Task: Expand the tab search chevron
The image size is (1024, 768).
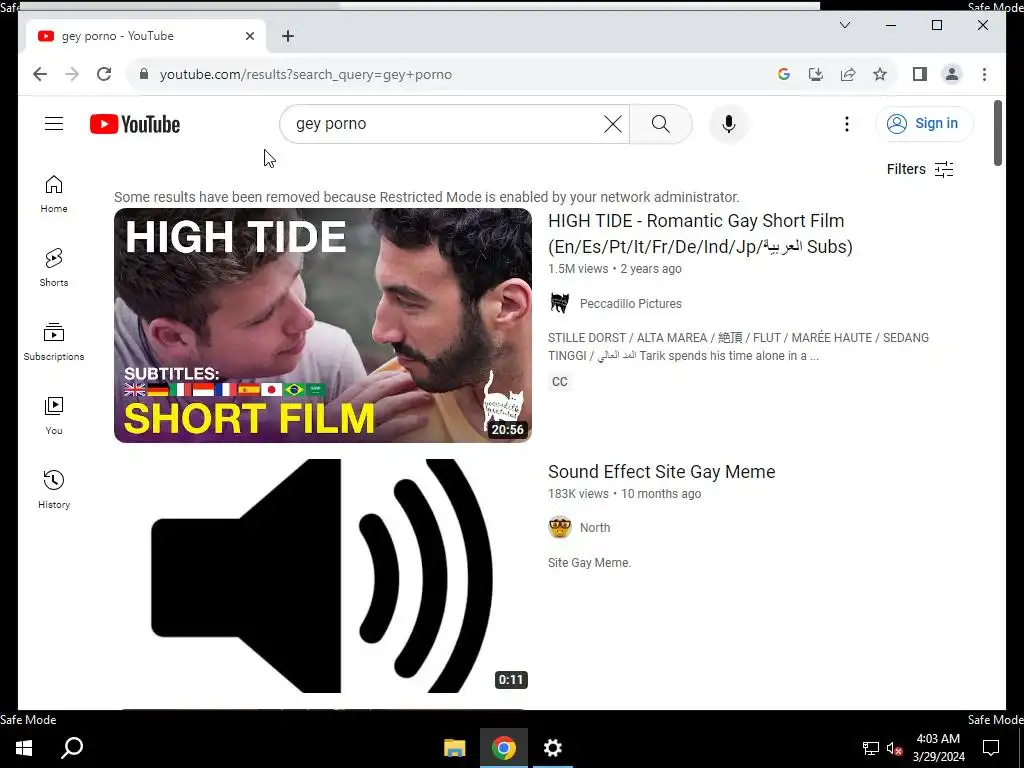Action: 844,25
